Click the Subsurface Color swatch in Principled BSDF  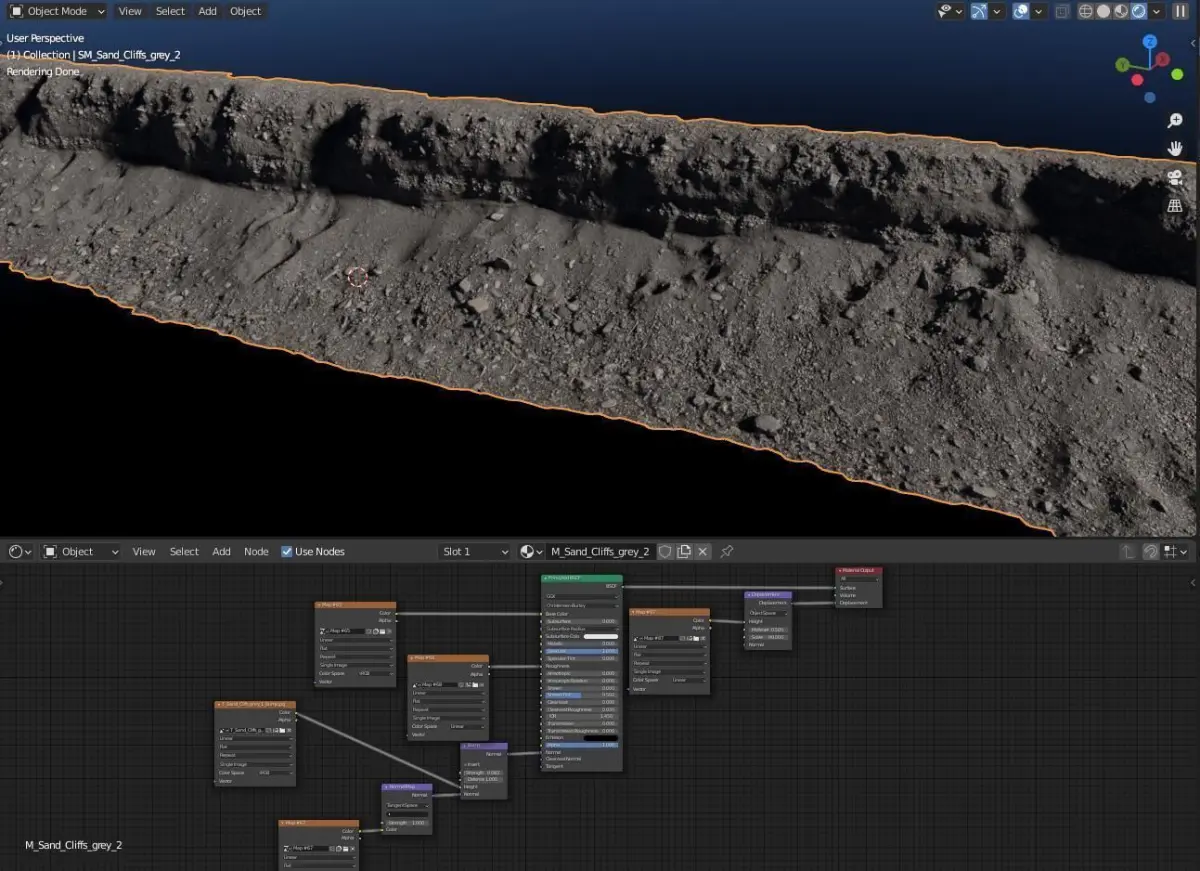tap(600, 636)
